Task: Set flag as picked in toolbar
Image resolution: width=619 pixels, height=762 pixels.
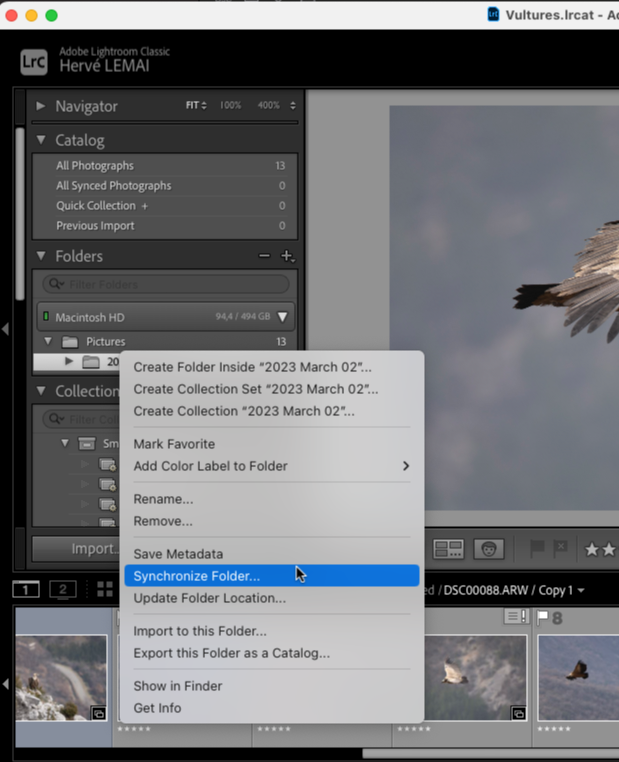Action: [x=536, y=549]
